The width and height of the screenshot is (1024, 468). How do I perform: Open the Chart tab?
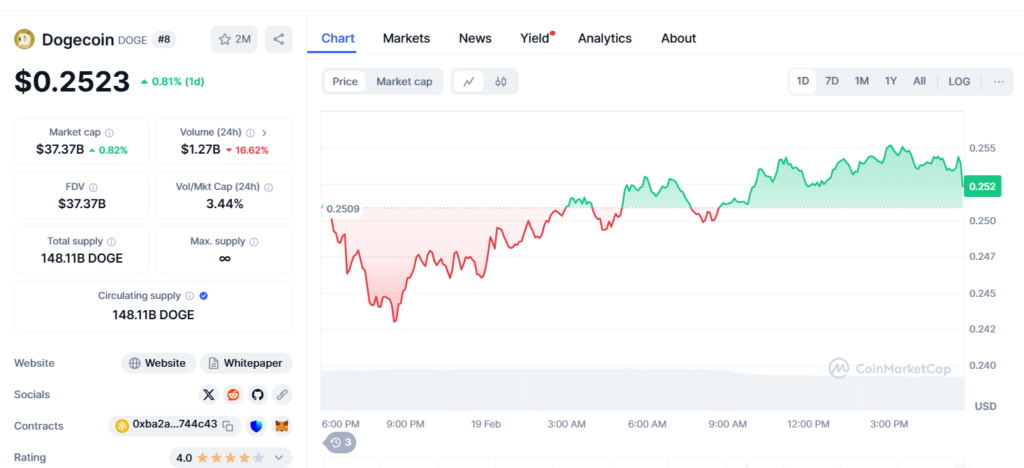point(338,39)
